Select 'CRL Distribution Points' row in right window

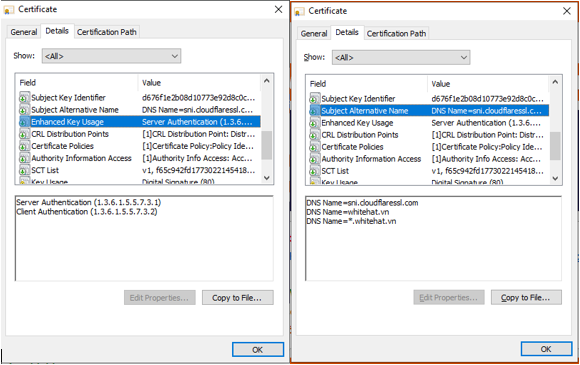click(428, 135)
